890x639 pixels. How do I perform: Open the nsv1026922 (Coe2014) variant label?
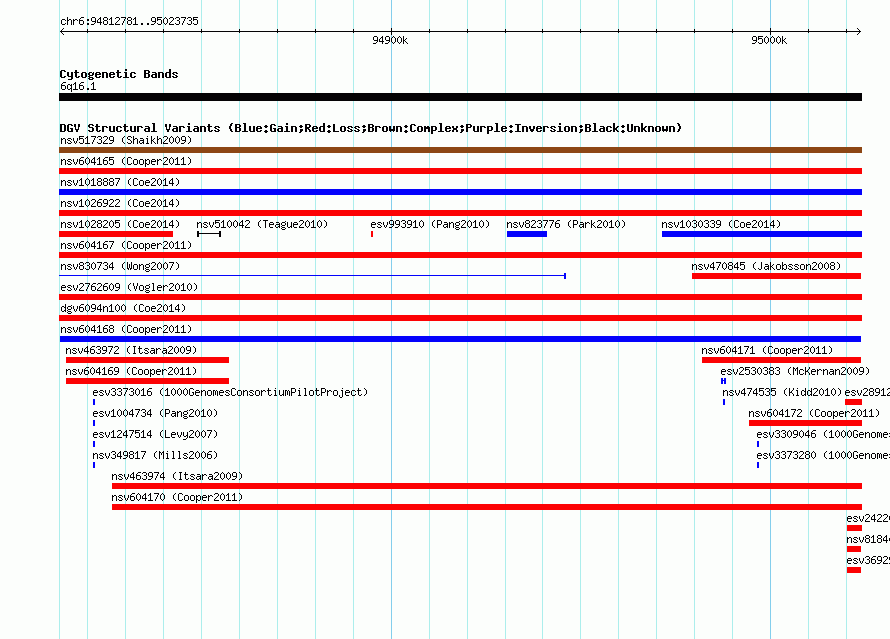(x=120, y=203)
